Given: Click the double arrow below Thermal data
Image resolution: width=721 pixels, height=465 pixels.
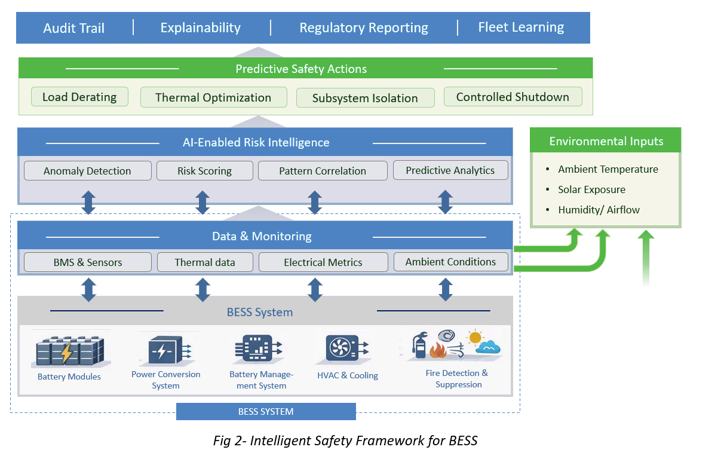Looking at the screenshot, I should [x=203, y=290].
